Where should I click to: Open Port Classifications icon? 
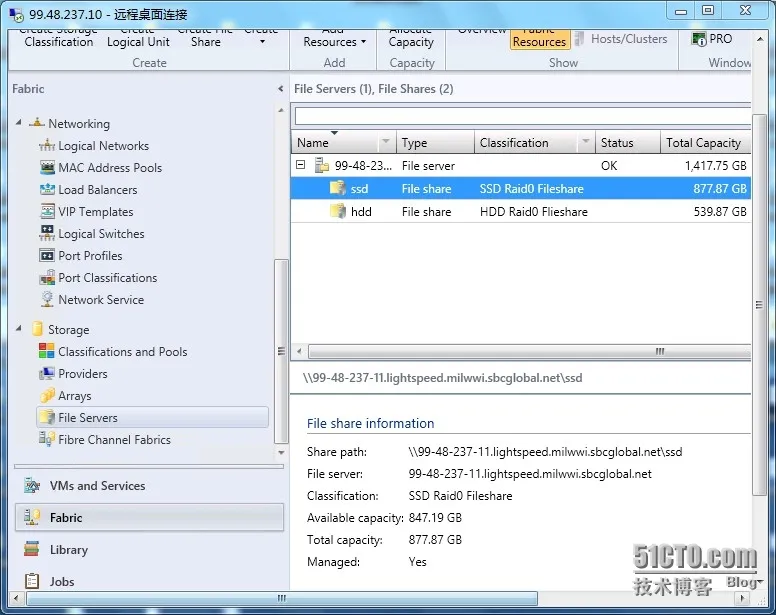(x=47, y=278)
